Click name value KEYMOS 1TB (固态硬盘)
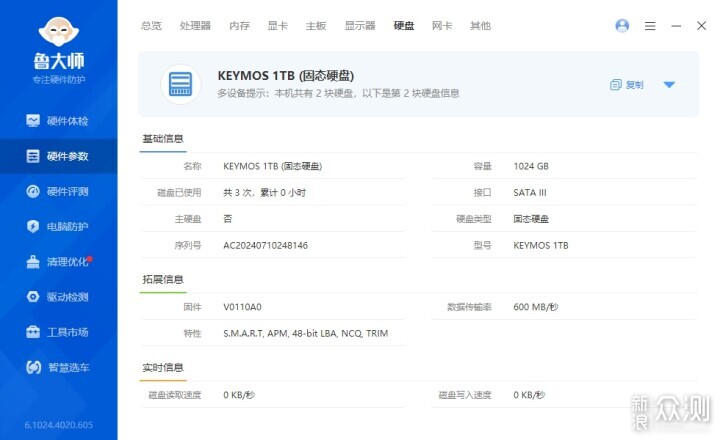 coord(273,166)
